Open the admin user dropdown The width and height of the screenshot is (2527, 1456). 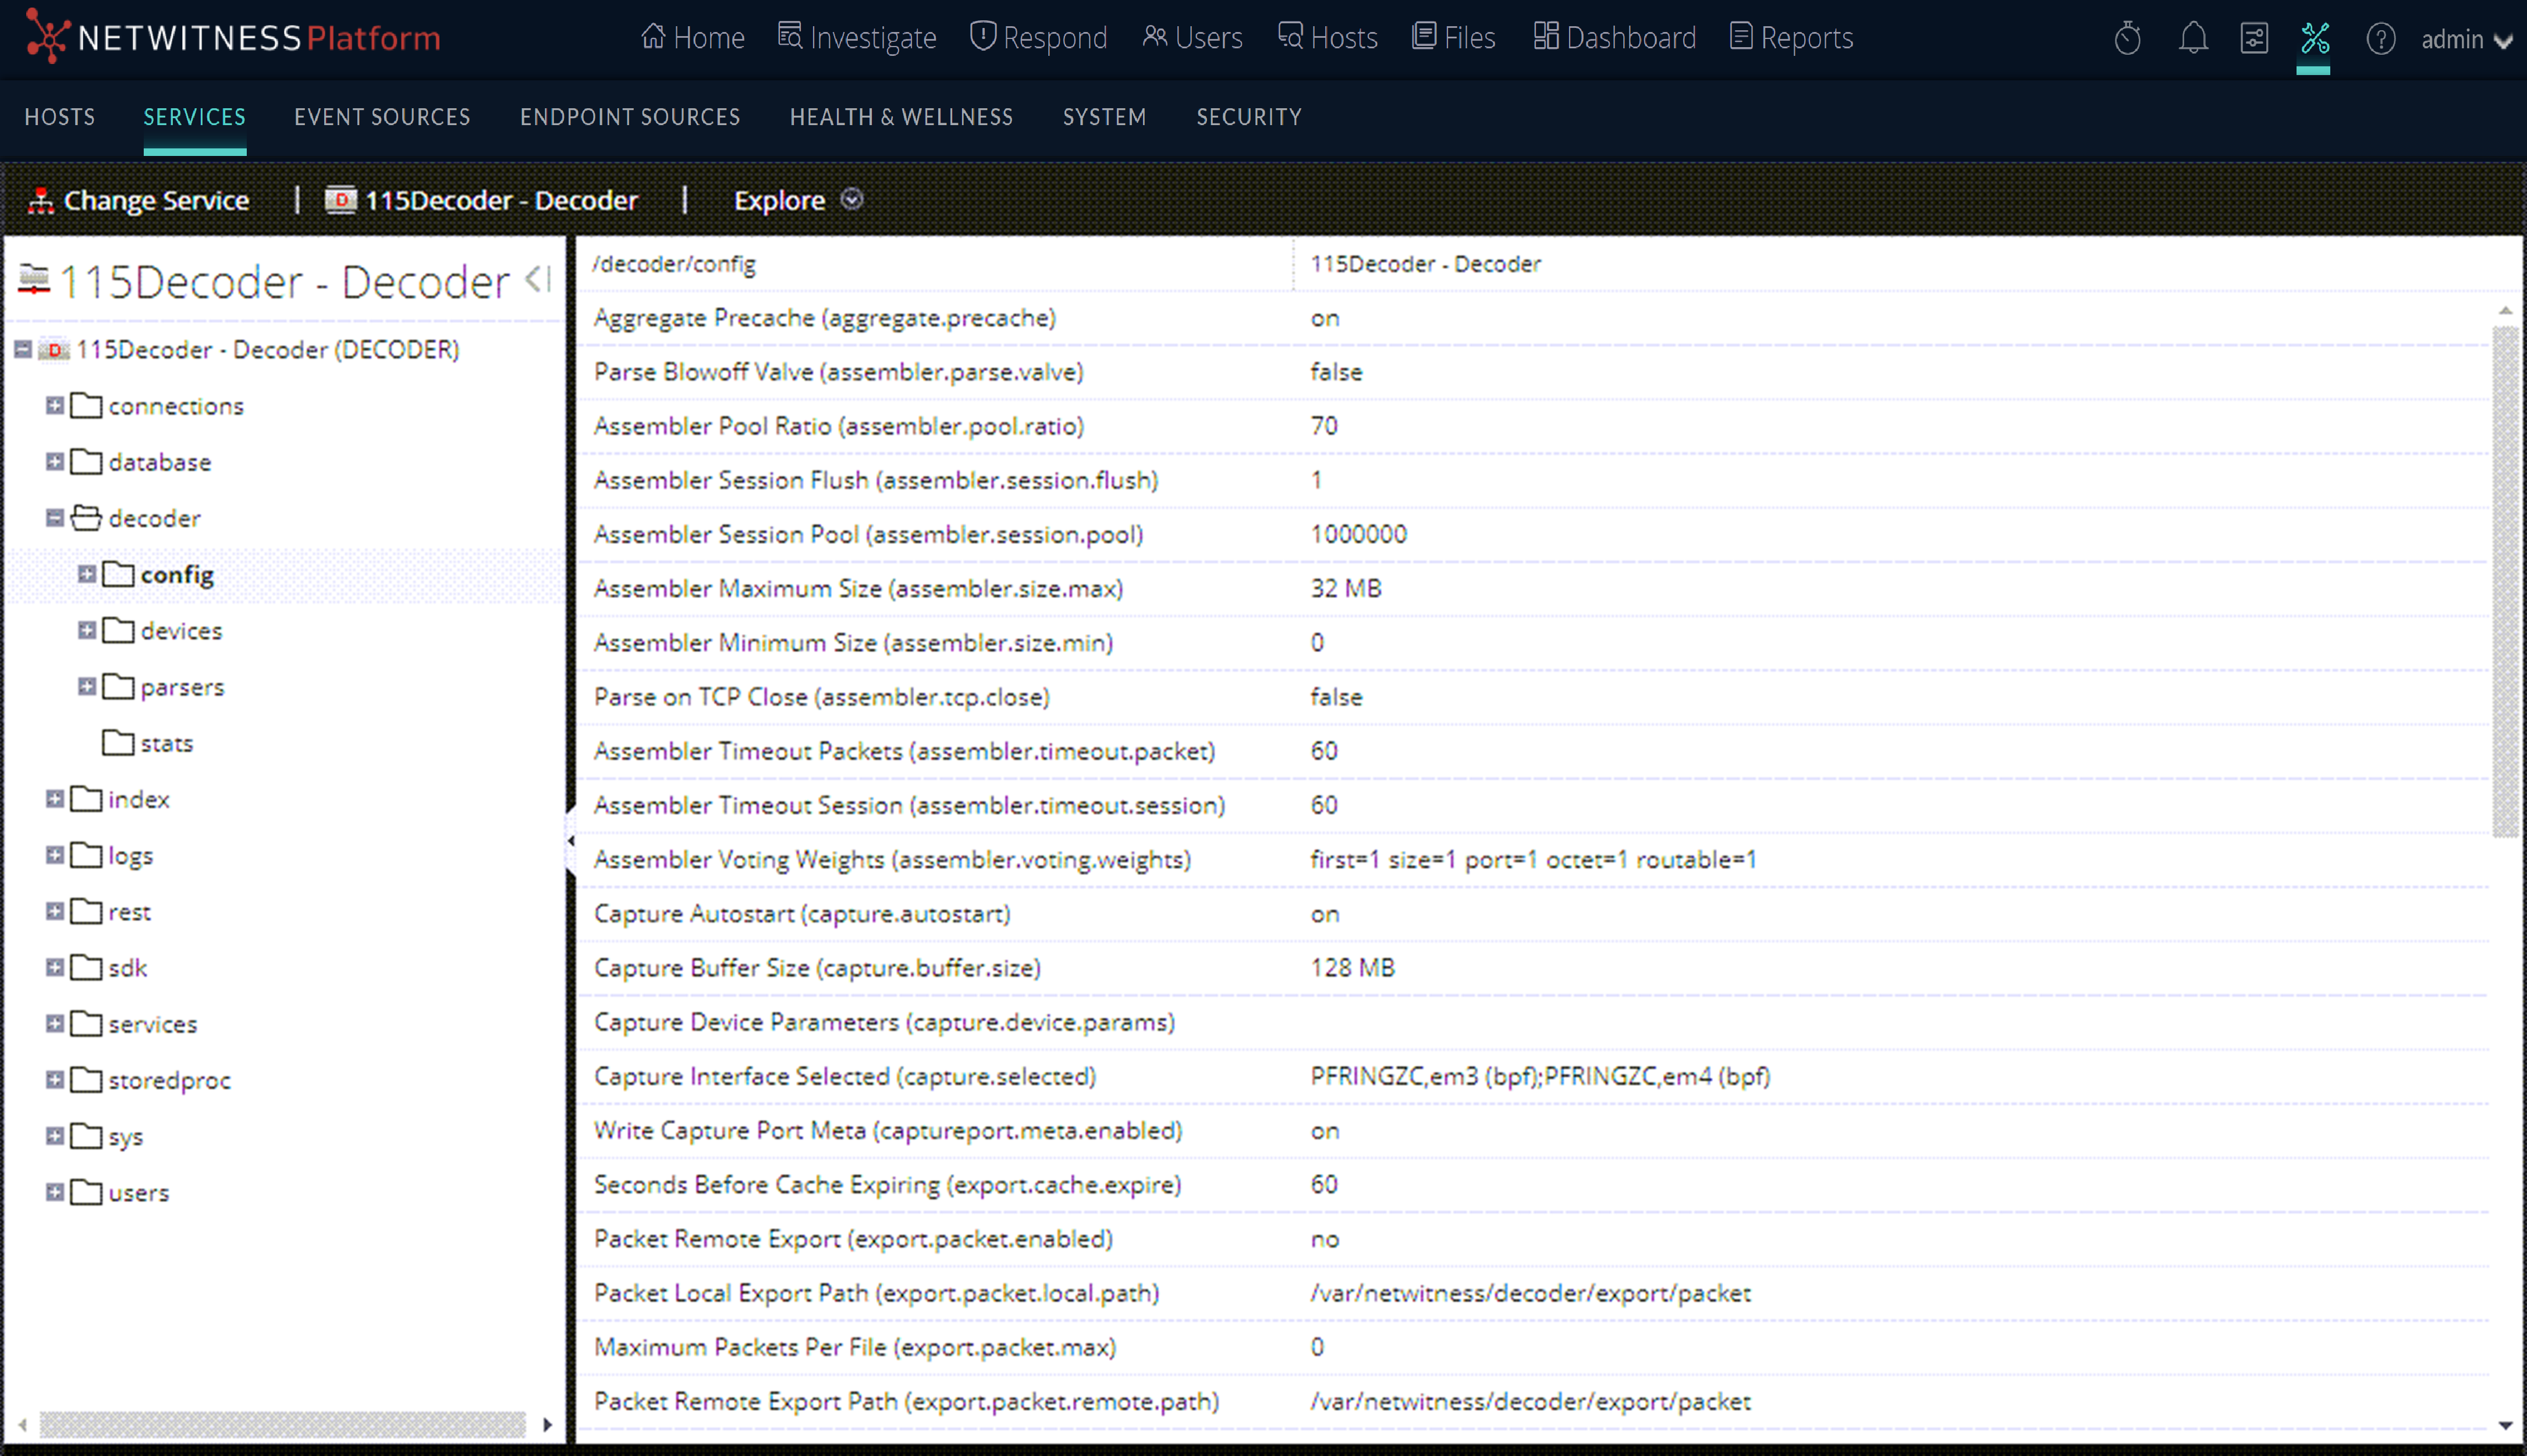(x=2465, y=40)
